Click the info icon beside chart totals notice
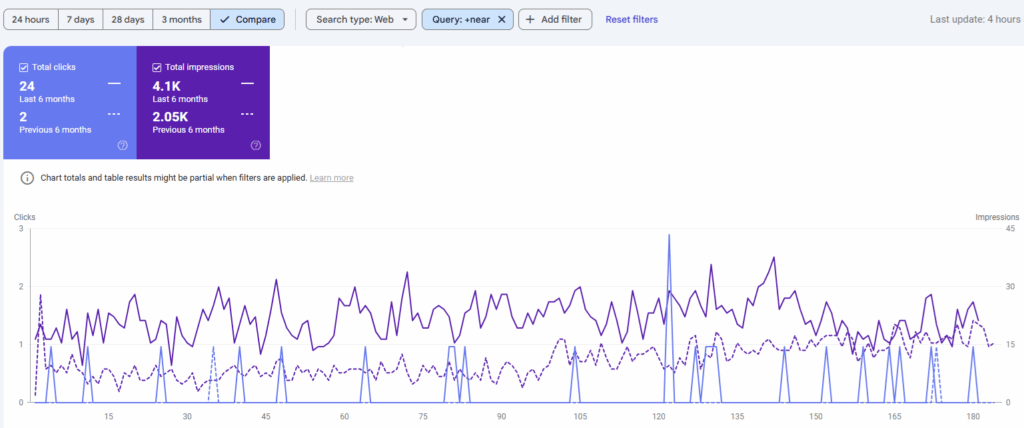Viewport: 1024px width, 428px height. point(26,178)
